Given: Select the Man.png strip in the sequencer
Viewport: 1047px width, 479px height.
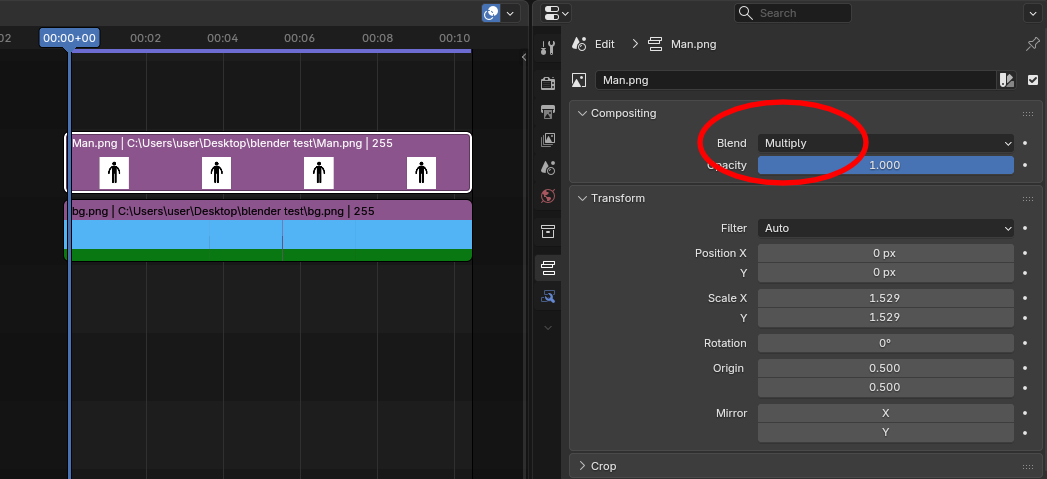Looking at the screenshot, I should (x=268, y=162).
